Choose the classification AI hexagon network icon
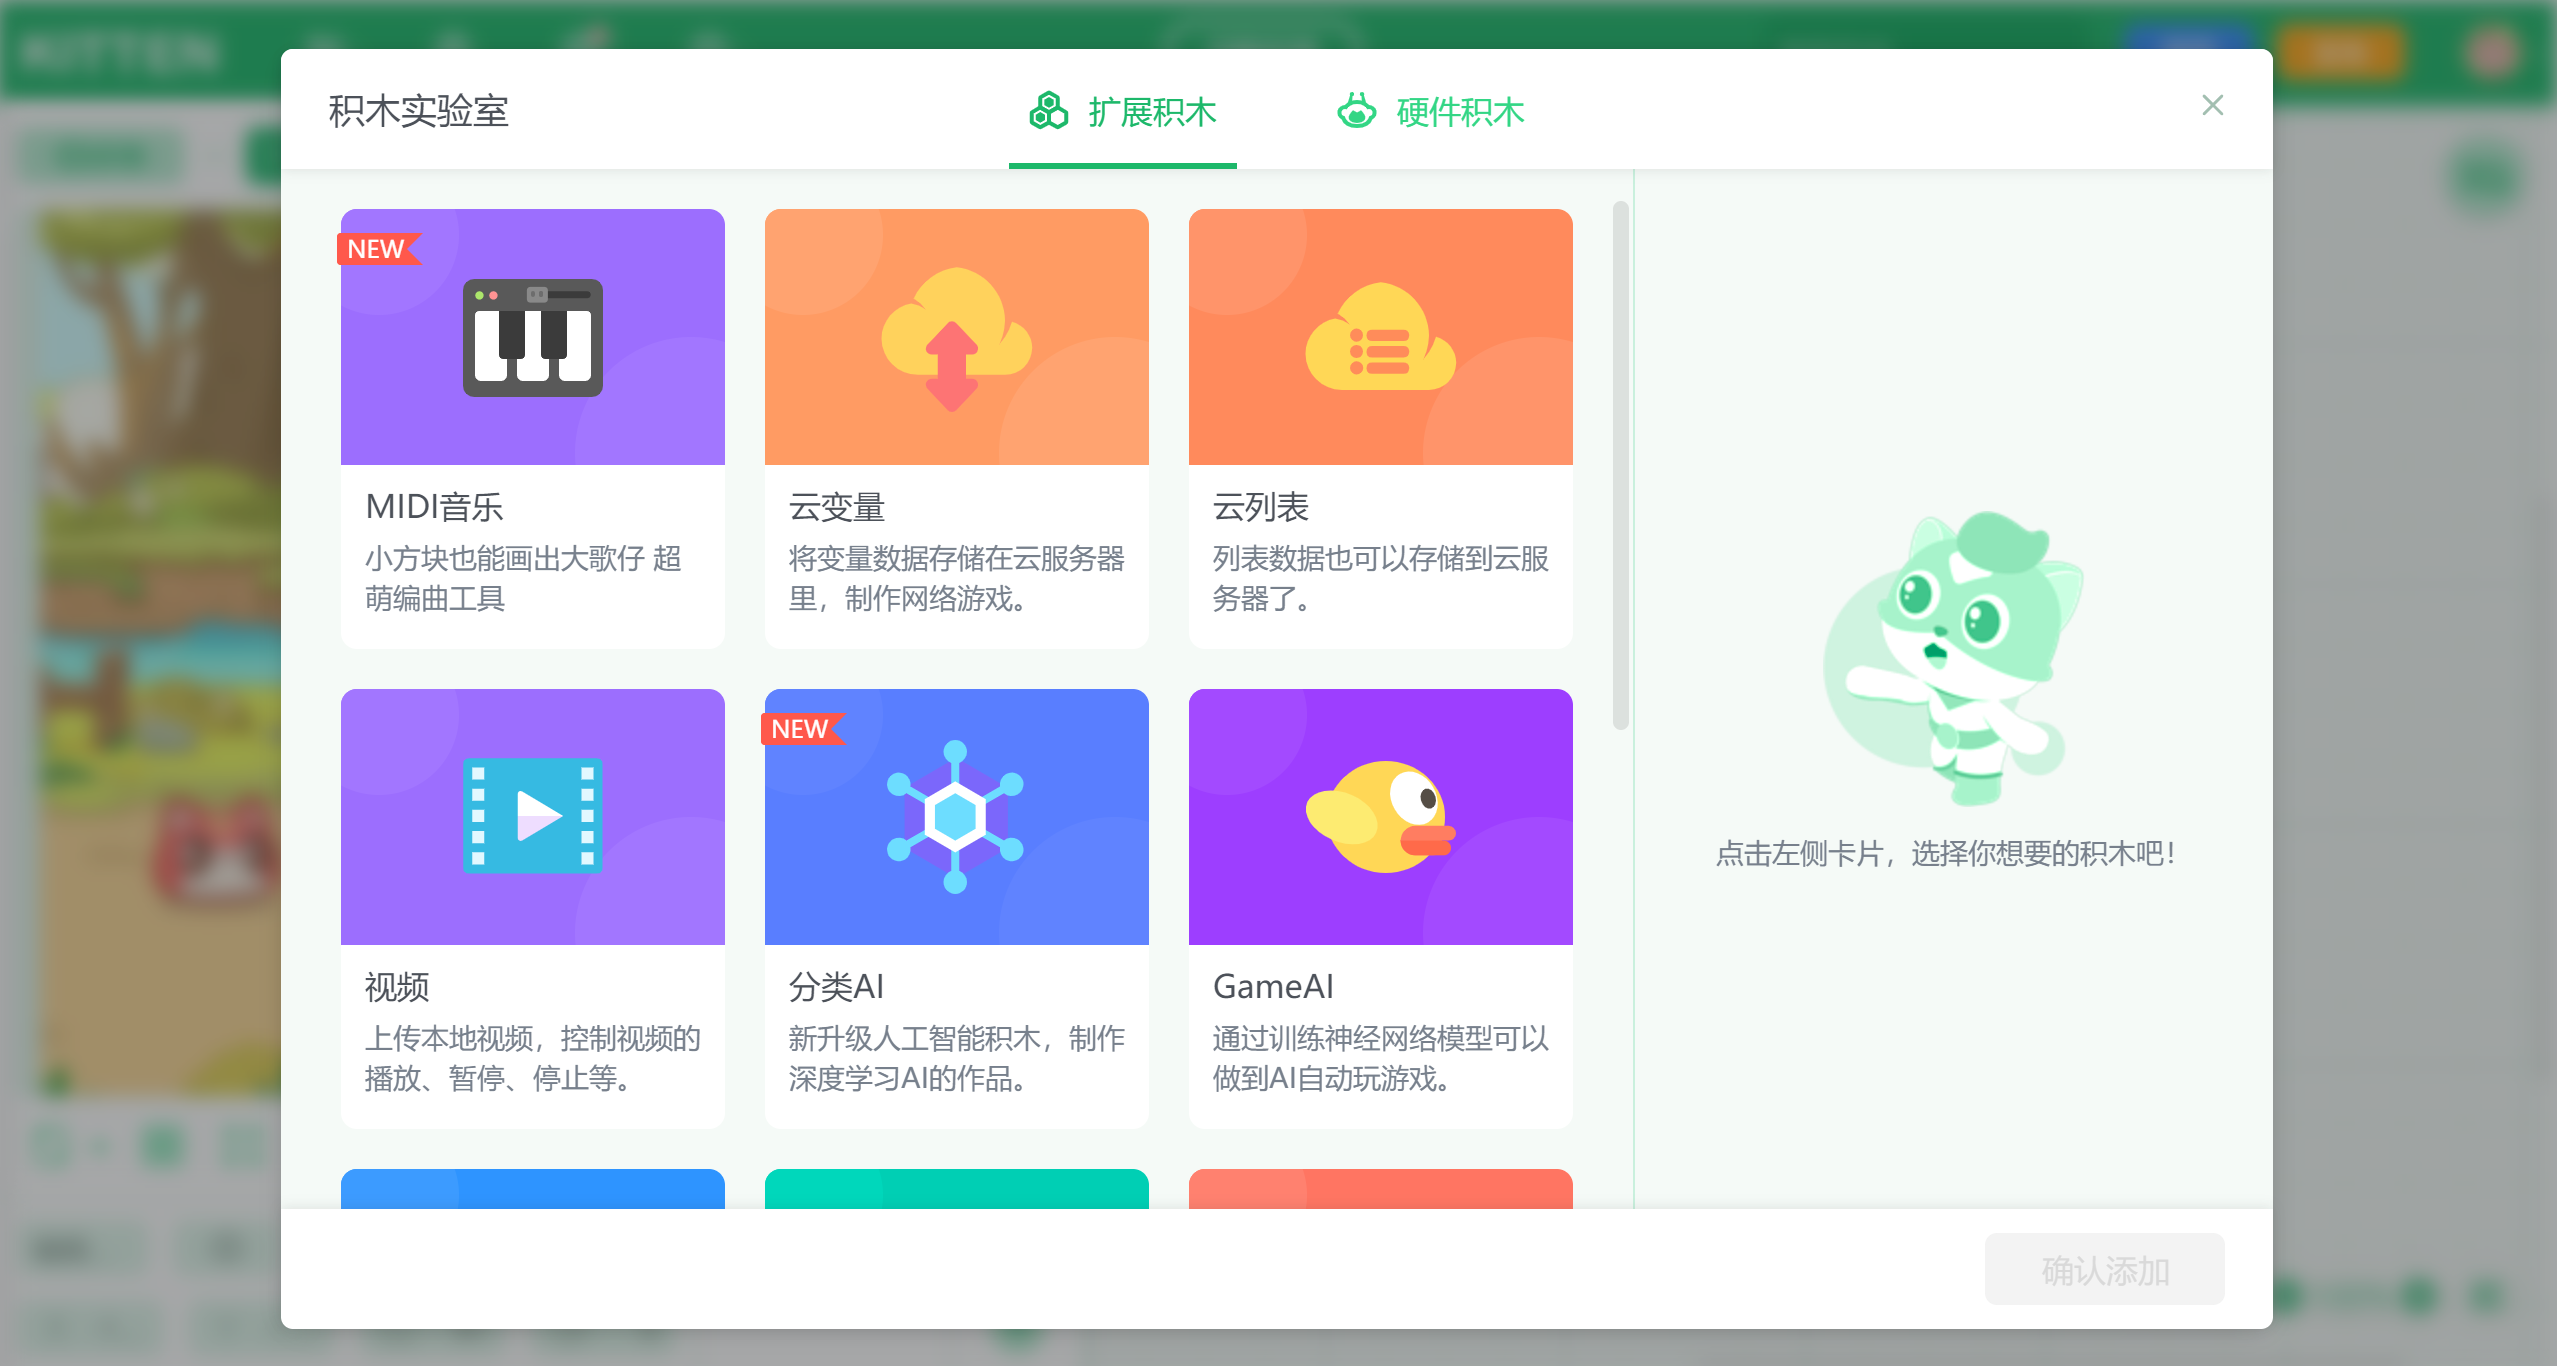The image size is (2557, 1366). pos(956,816)
